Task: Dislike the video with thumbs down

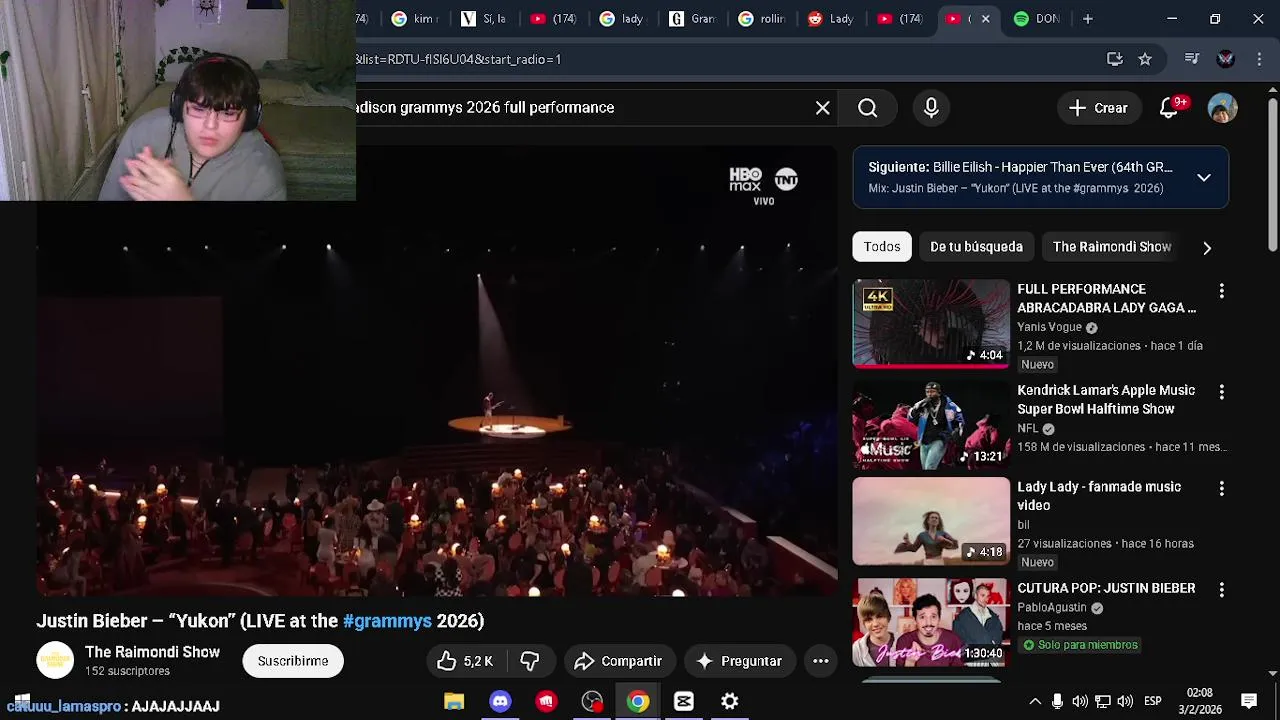Action: point(530,661)
